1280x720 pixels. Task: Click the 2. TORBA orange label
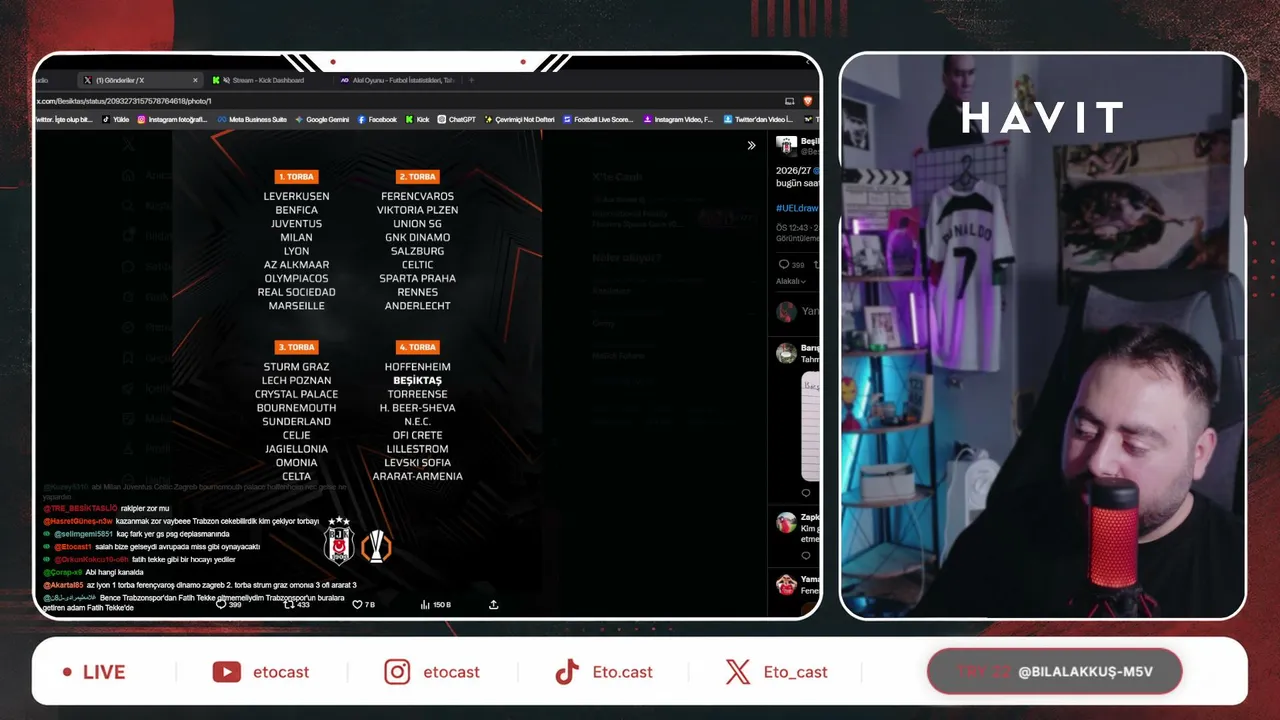pos(417,177)
